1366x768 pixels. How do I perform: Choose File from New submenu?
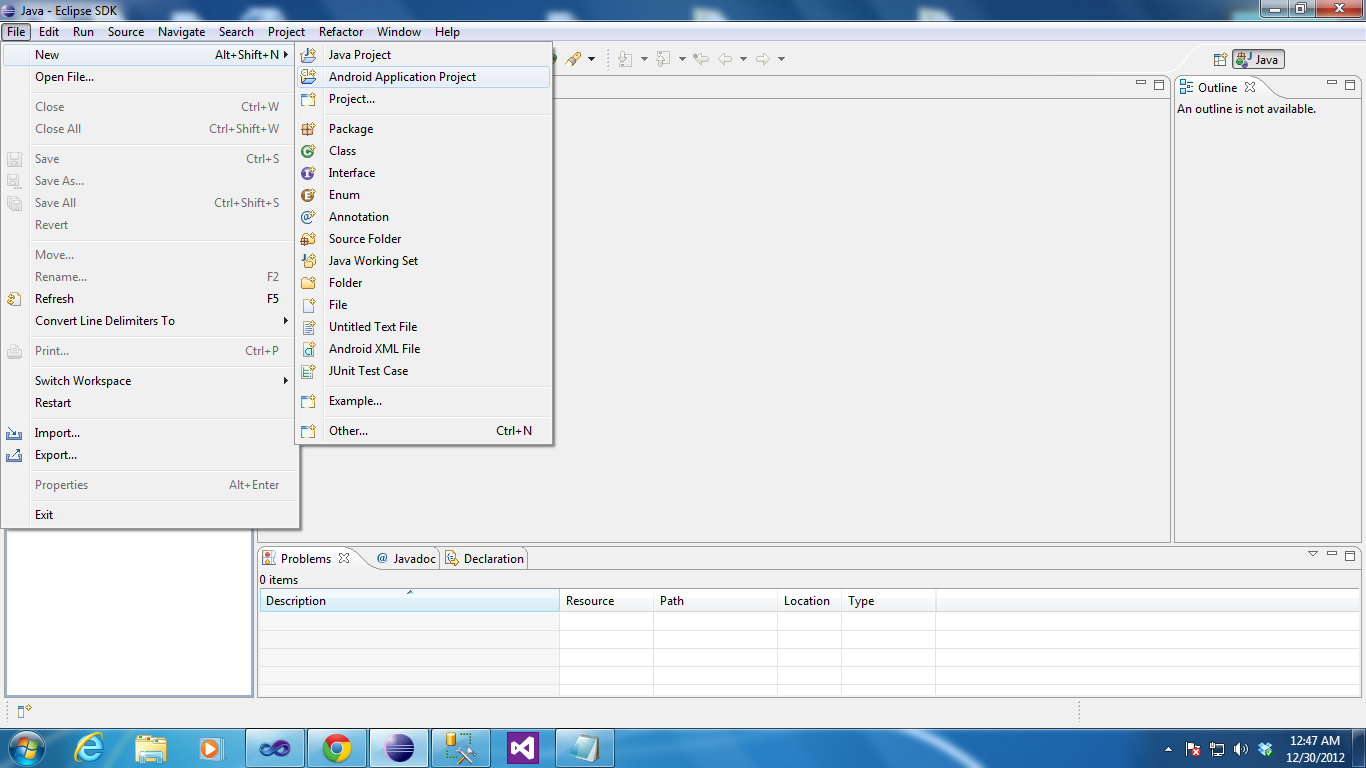coord(423,305)
